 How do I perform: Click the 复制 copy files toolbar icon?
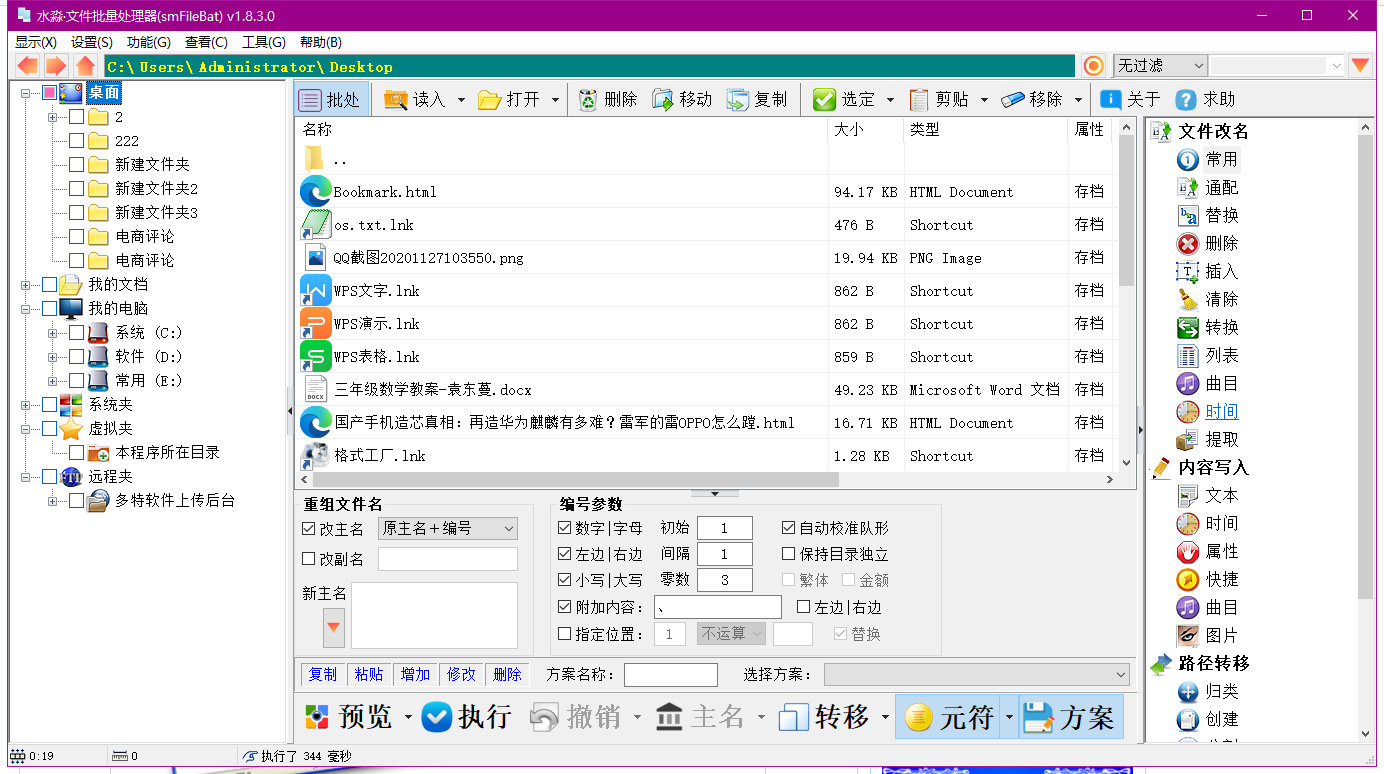click(738, 99)
